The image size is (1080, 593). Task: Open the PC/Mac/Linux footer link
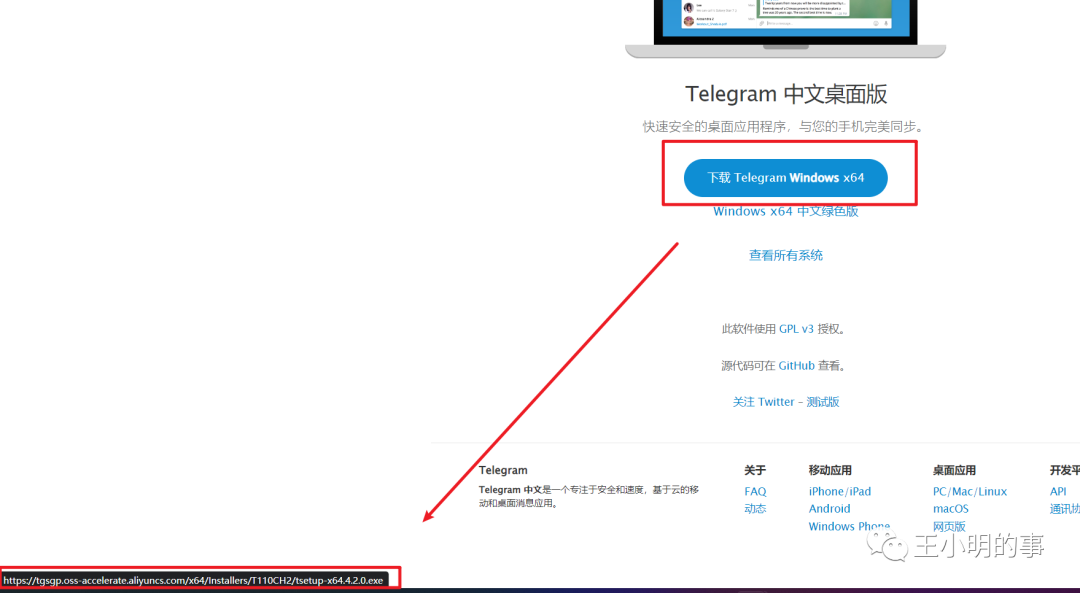point(970,492)
